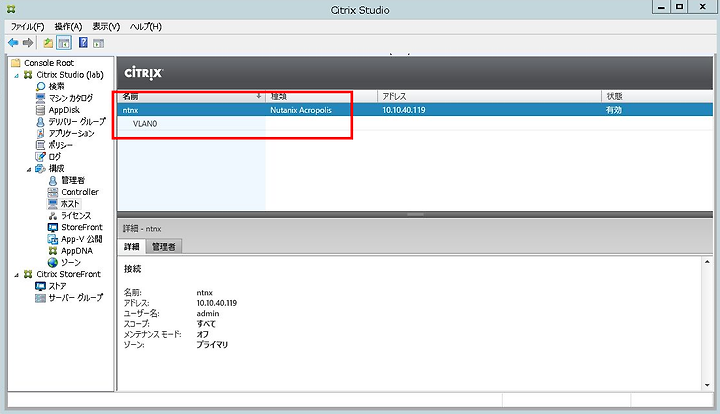Open the ファイル(F) menu
720x414 pixels.
27,27
